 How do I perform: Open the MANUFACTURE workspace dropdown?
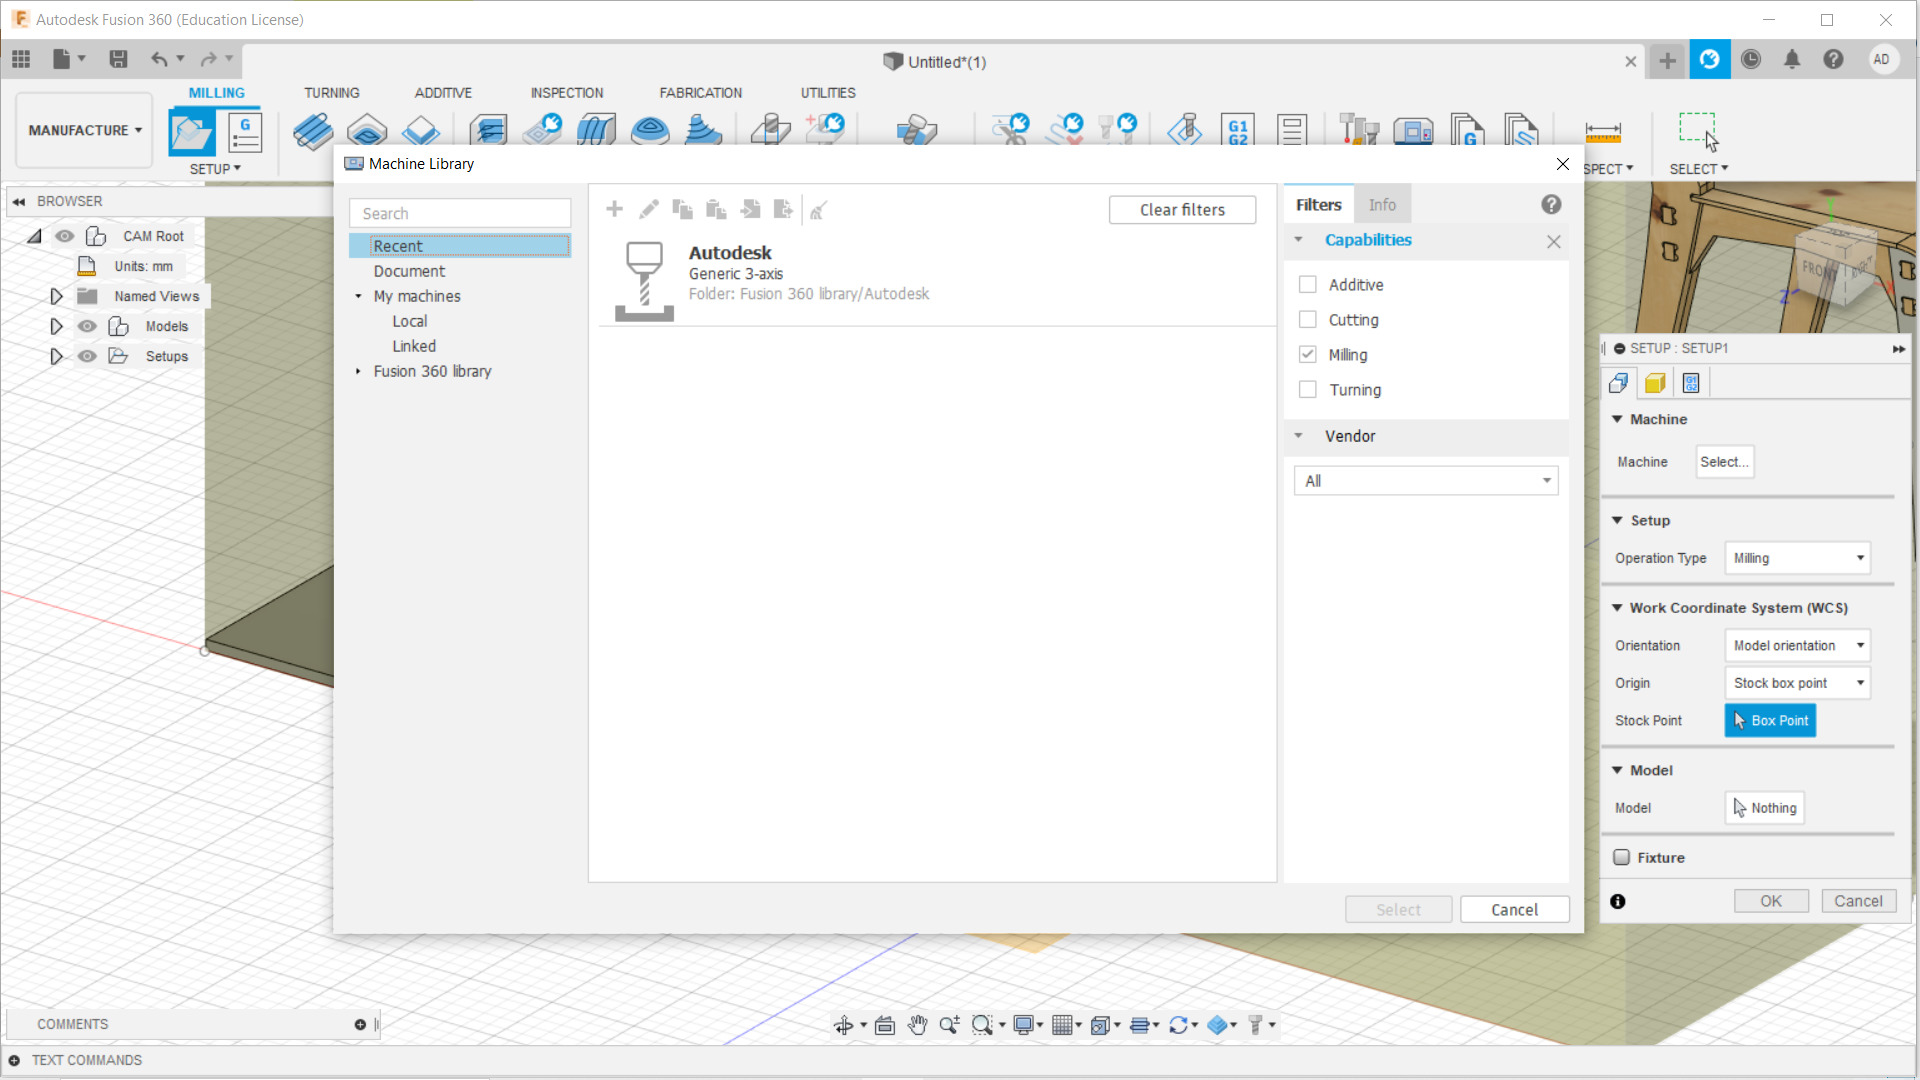click(x=85, y=131)
